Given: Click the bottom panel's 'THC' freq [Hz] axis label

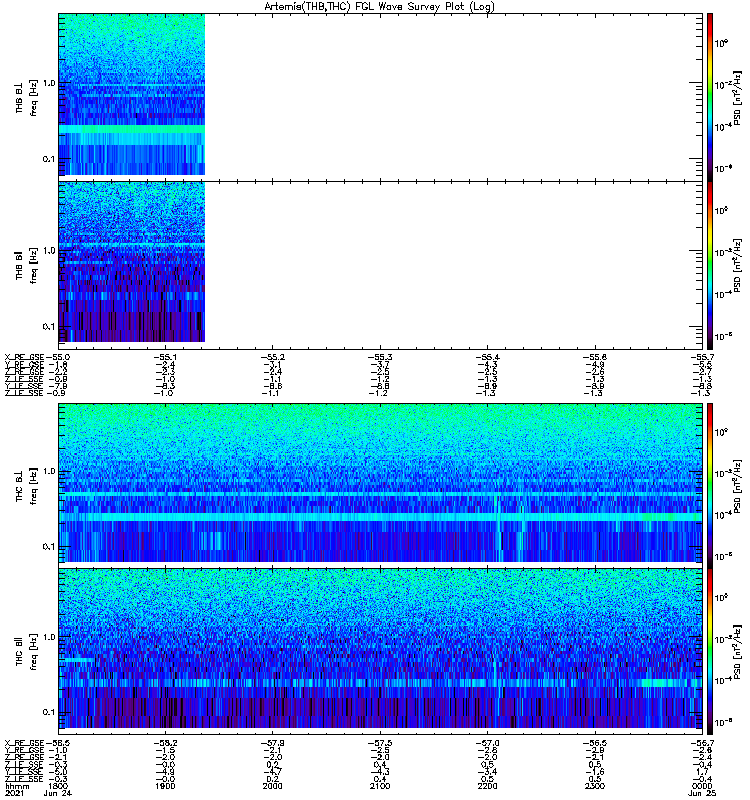Looking at the screenshot, I should click(27, 652).
